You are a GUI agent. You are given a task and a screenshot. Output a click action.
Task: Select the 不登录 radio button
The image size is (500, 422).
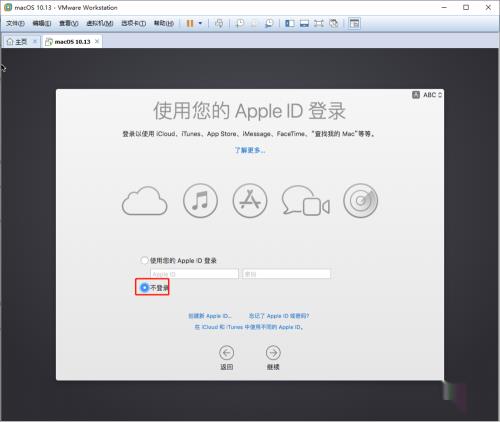click(144, 287)
